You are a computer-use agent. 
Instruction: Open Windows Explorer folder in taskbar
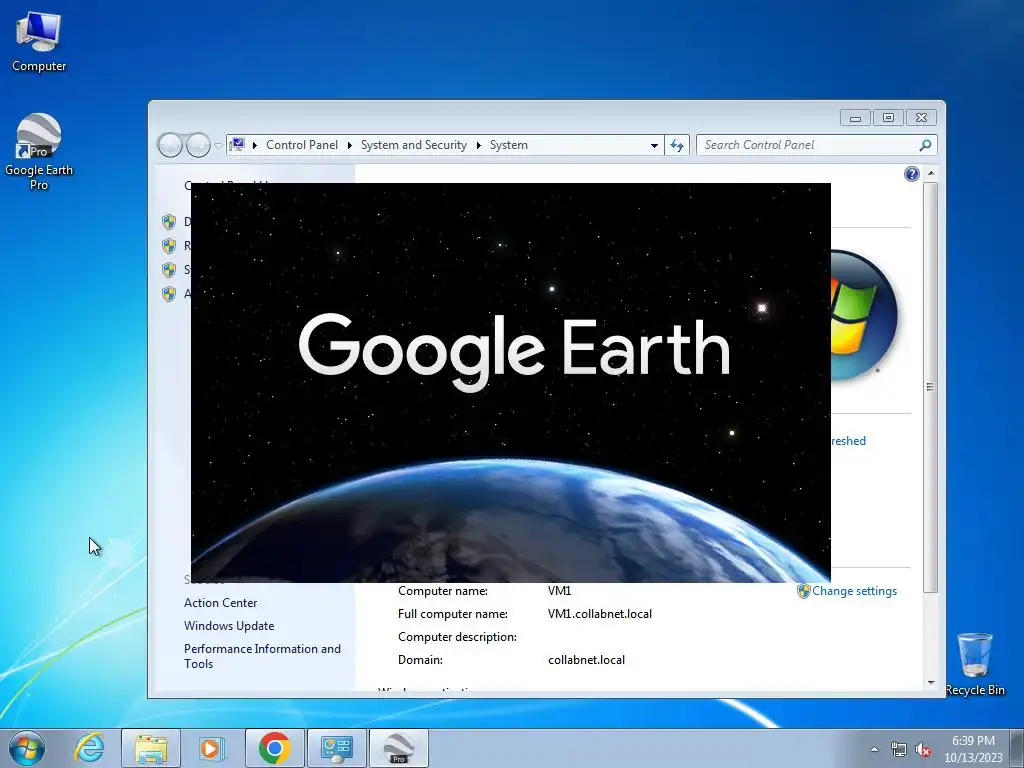(x=151, y=748)
